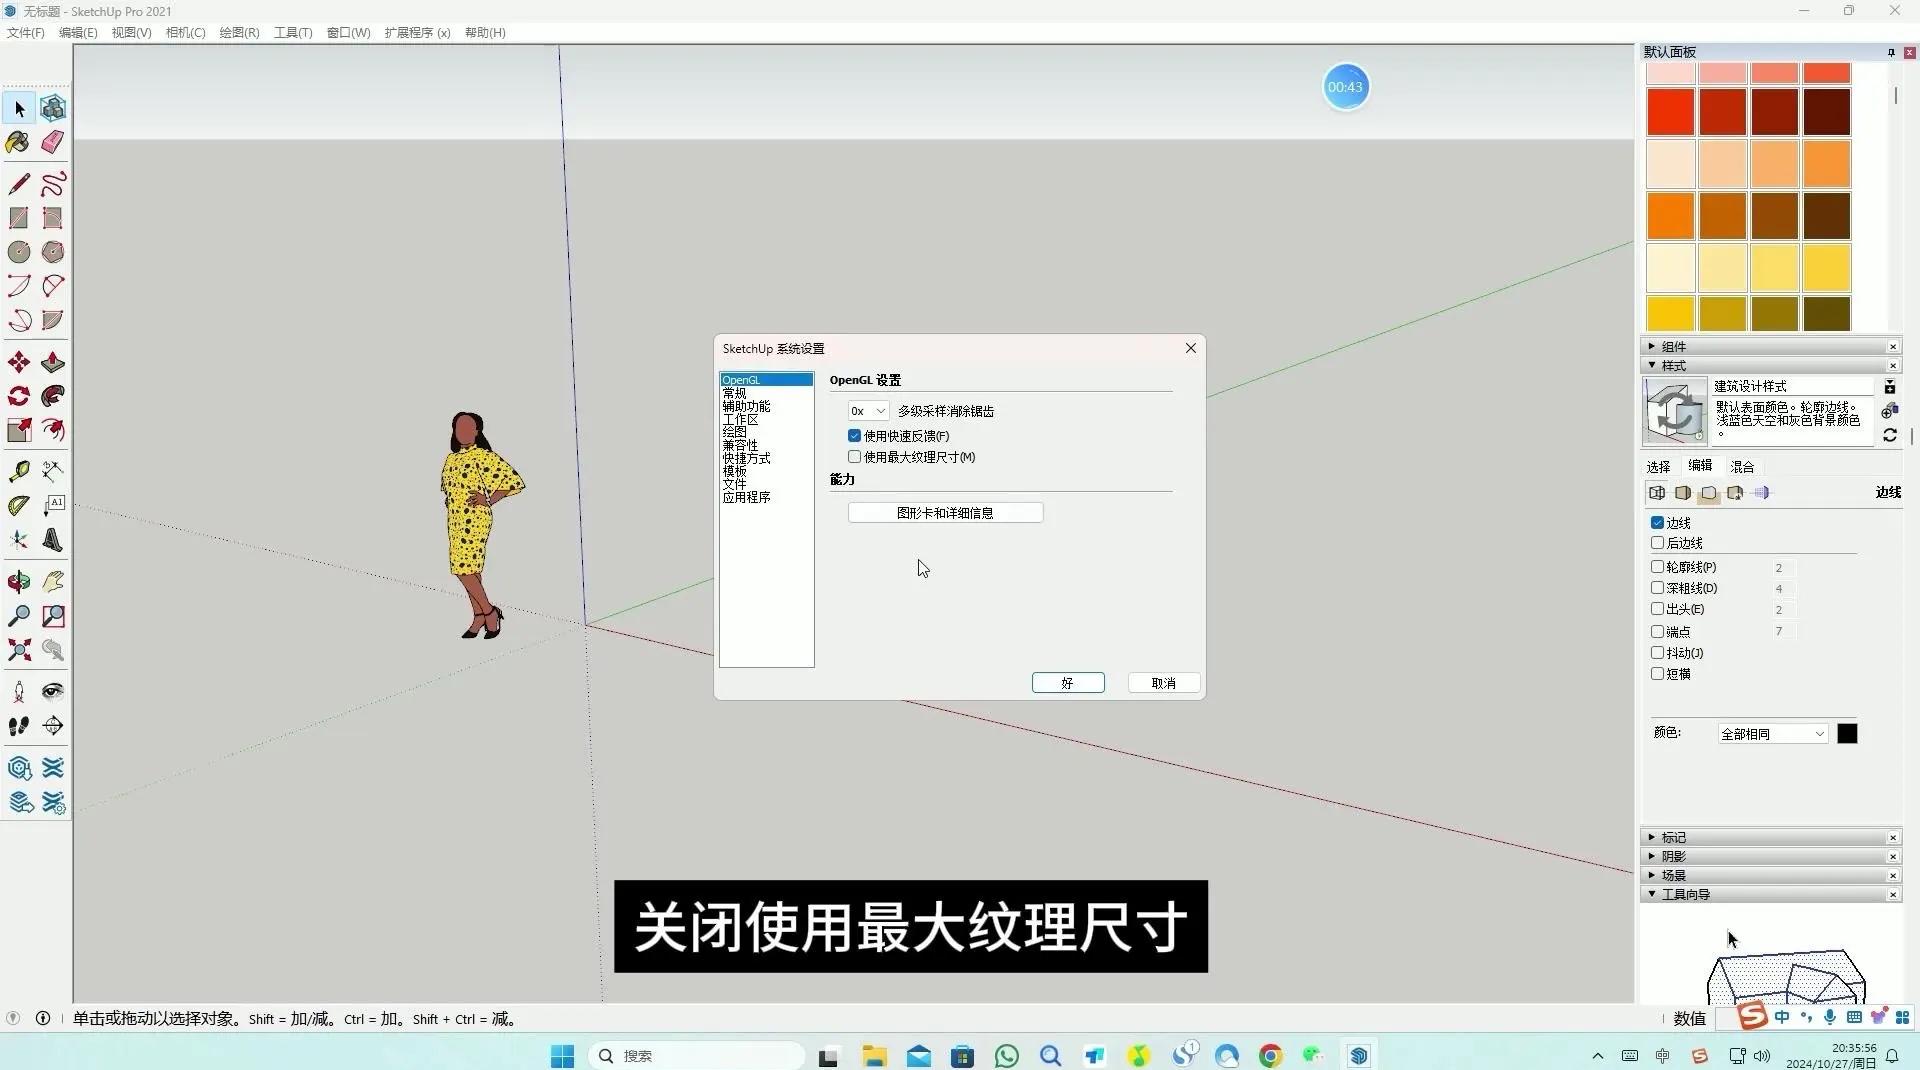The width and height of the screenshot is (1920, 1070).
Task: Pick the bright red color swatch
Action: coord(1670,110)
